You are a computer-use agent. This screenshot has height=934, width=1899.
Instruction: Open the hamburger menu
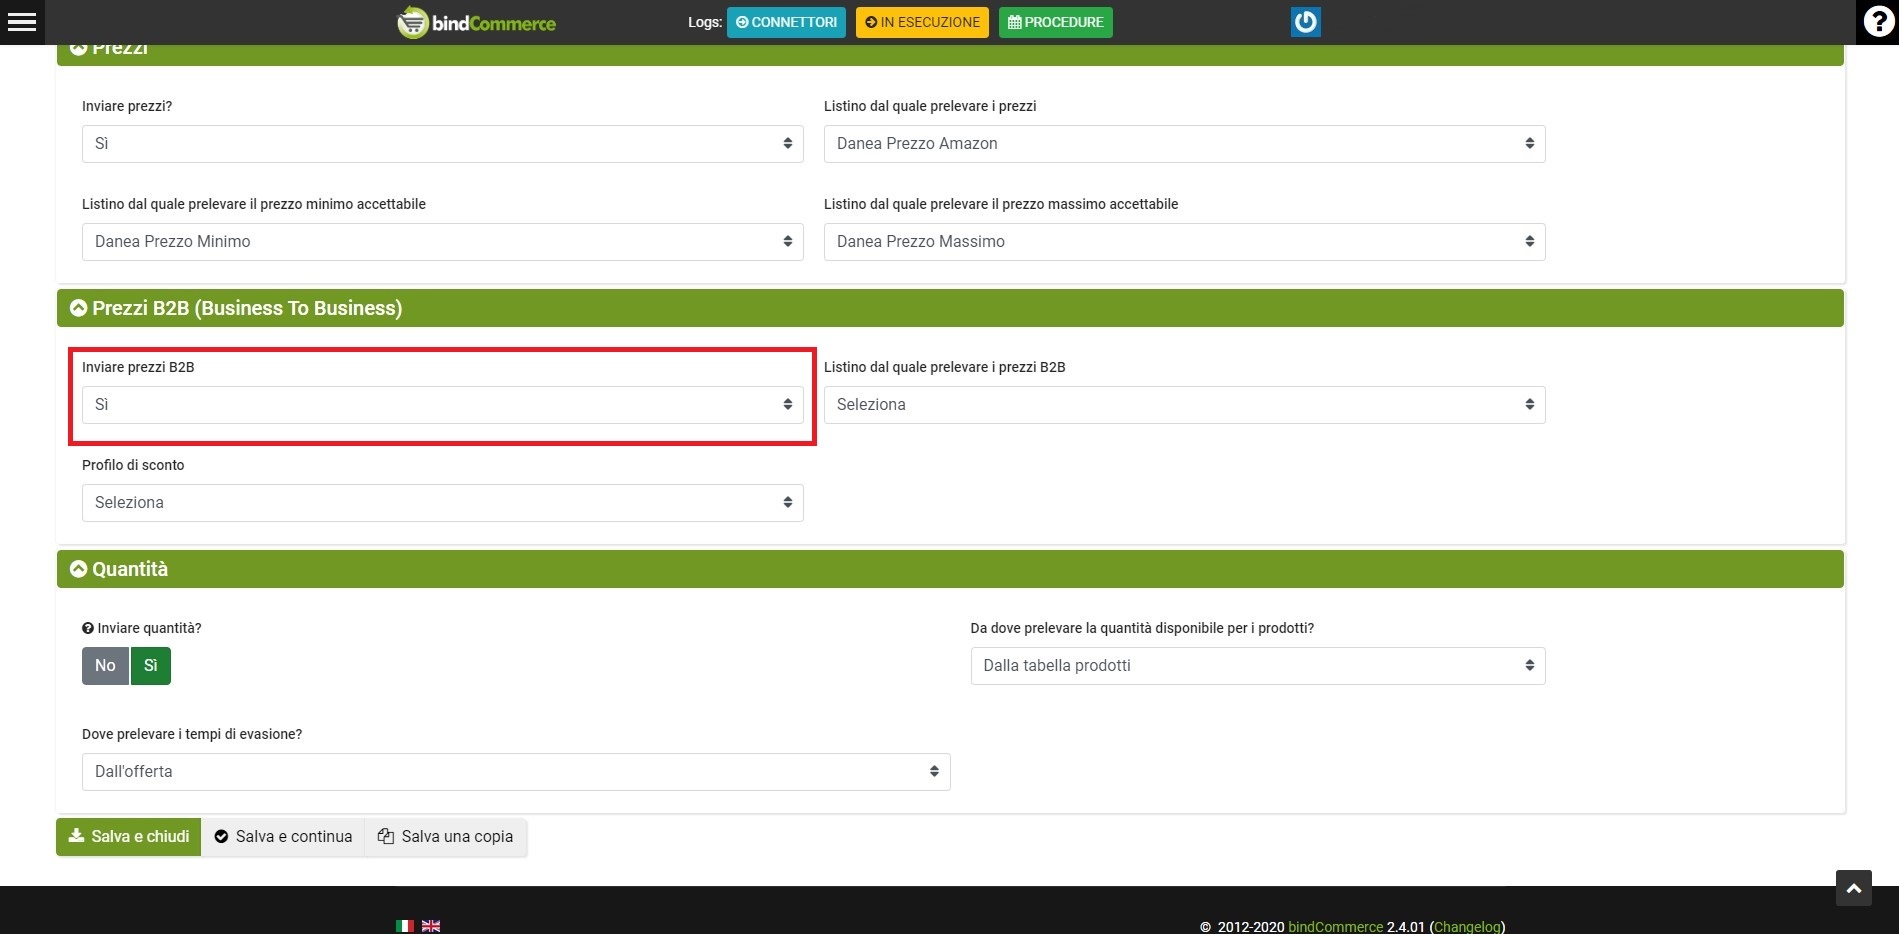[x=22, y=22]
